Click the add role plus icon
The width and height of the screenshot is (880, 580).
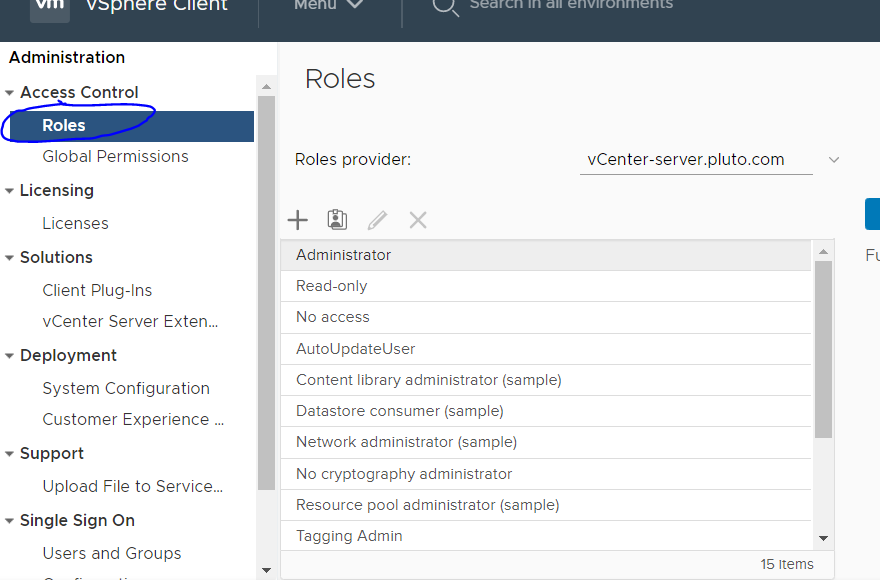coord(298,220)
